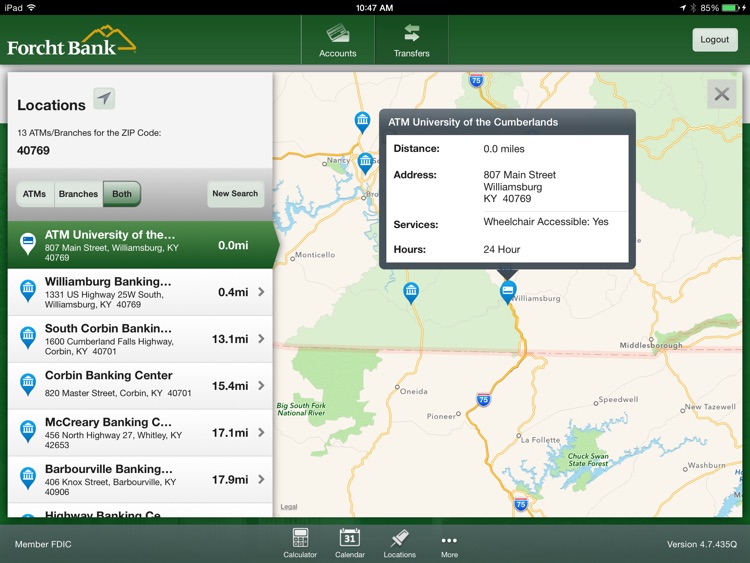Click I-75 shield near Pioneer
Image resolution: width=750 pixels, height=563 pixels.
point(483,399)
